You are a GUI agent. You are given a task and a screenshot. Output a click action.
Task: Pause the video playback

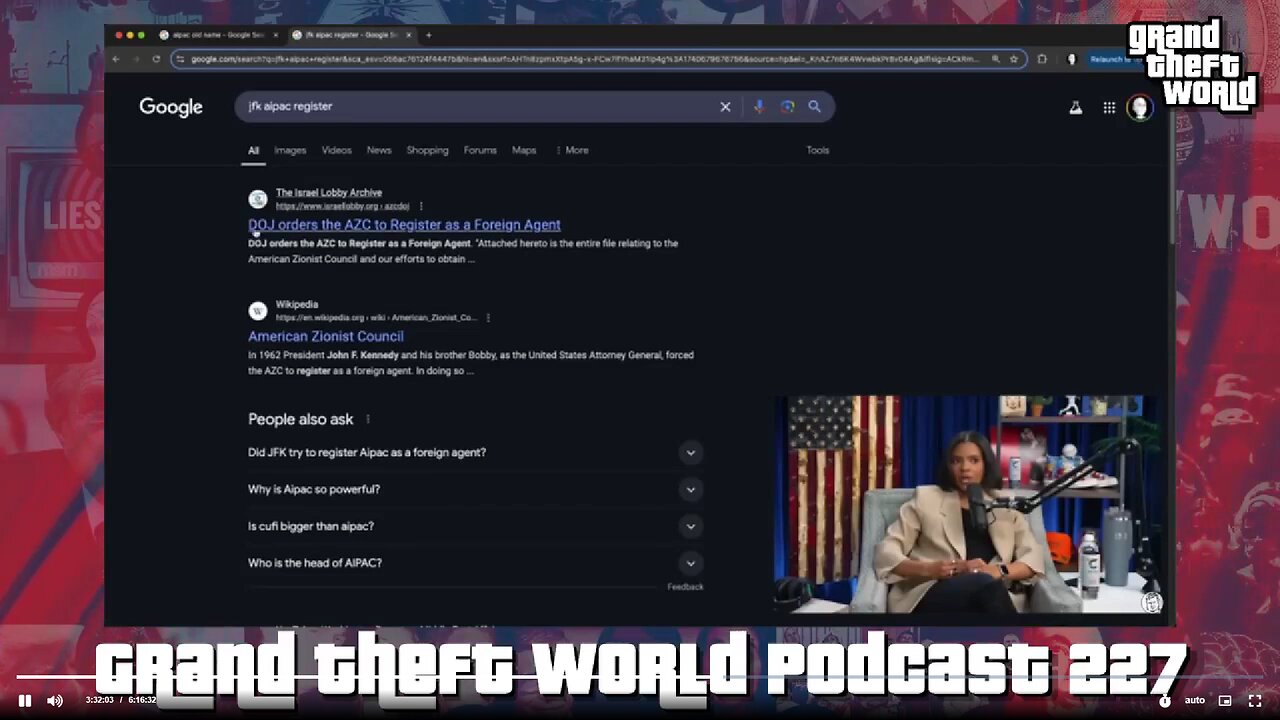[x=25, y=701]
